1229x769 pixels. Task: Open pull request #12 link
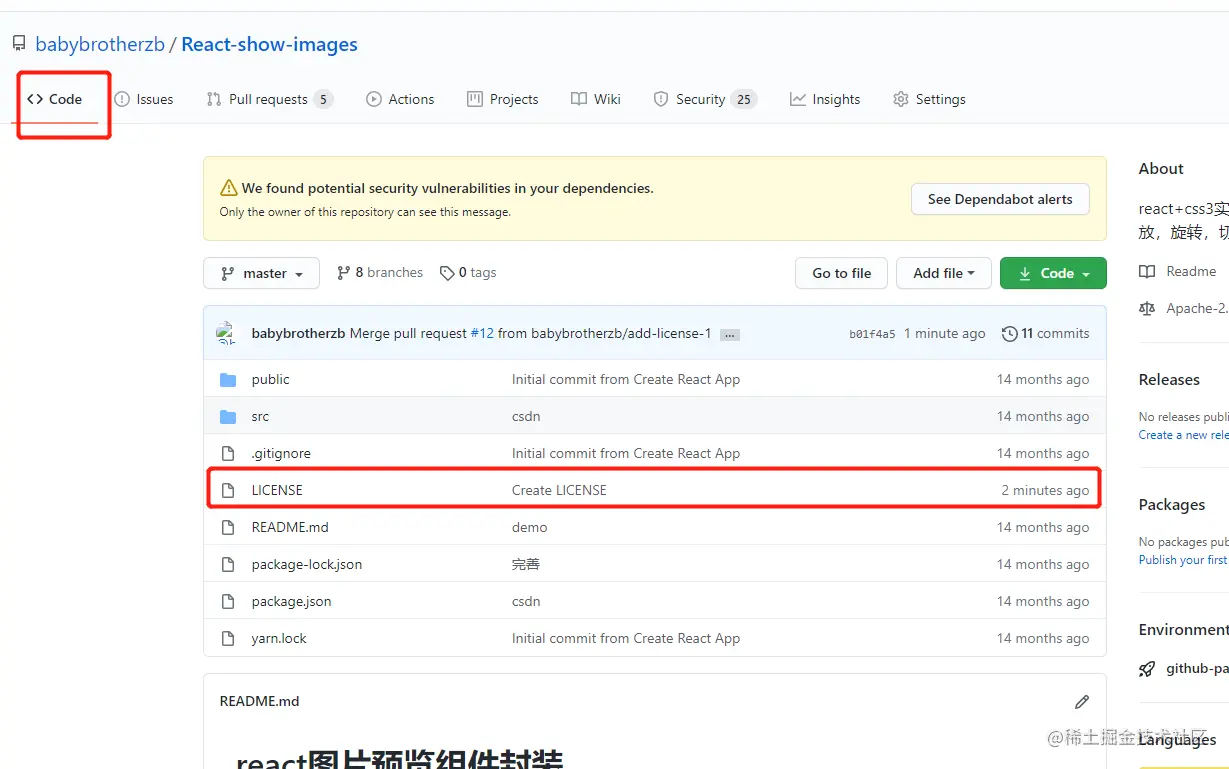[x=482, y=333]
